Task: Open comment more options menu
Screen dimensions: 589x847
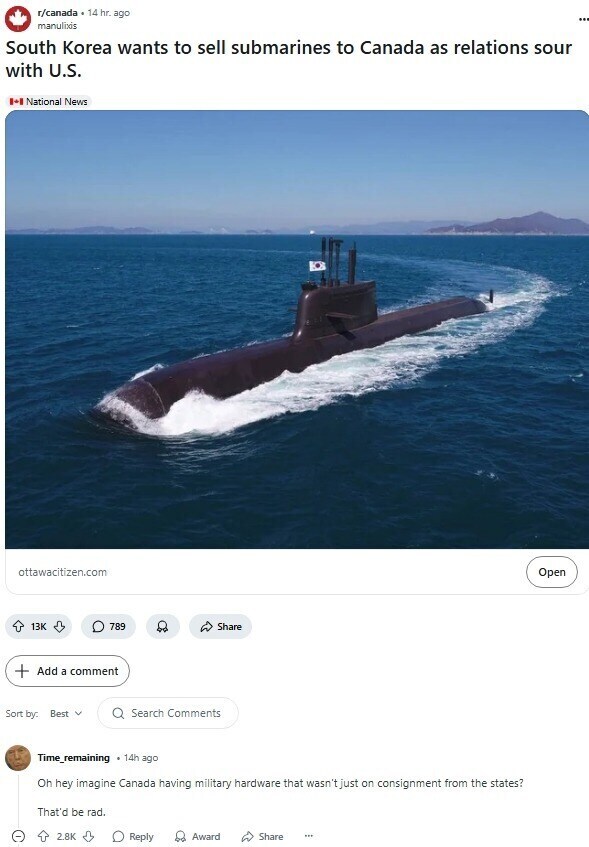Action: (x=309, y=836)
